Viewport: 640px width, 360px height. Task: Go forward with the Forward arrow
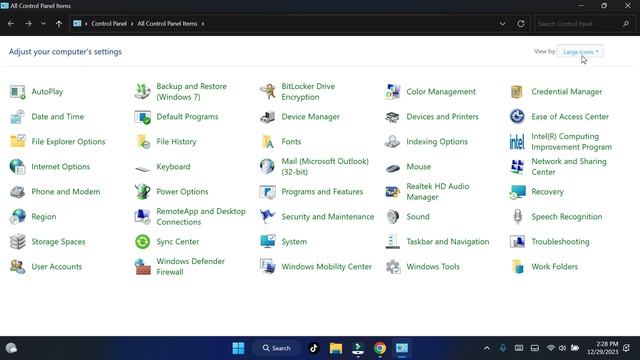click(28, 24)
